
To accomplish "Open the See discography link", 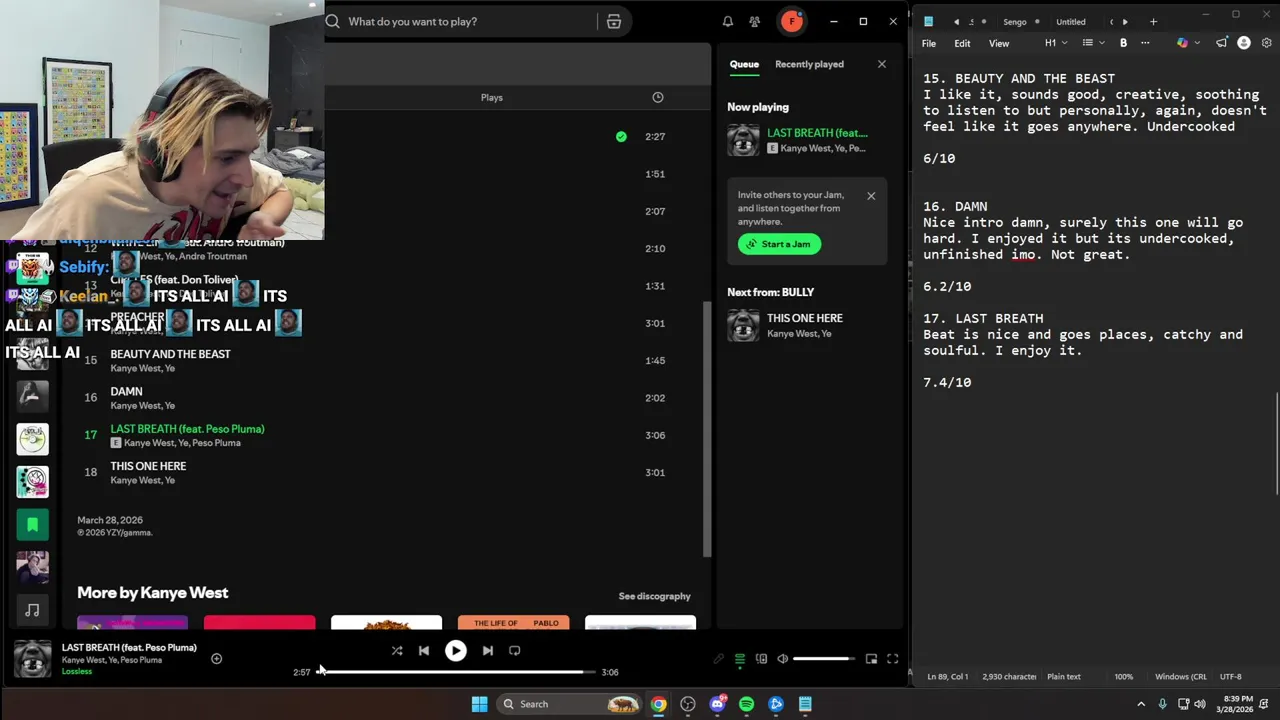I will 654,596.
